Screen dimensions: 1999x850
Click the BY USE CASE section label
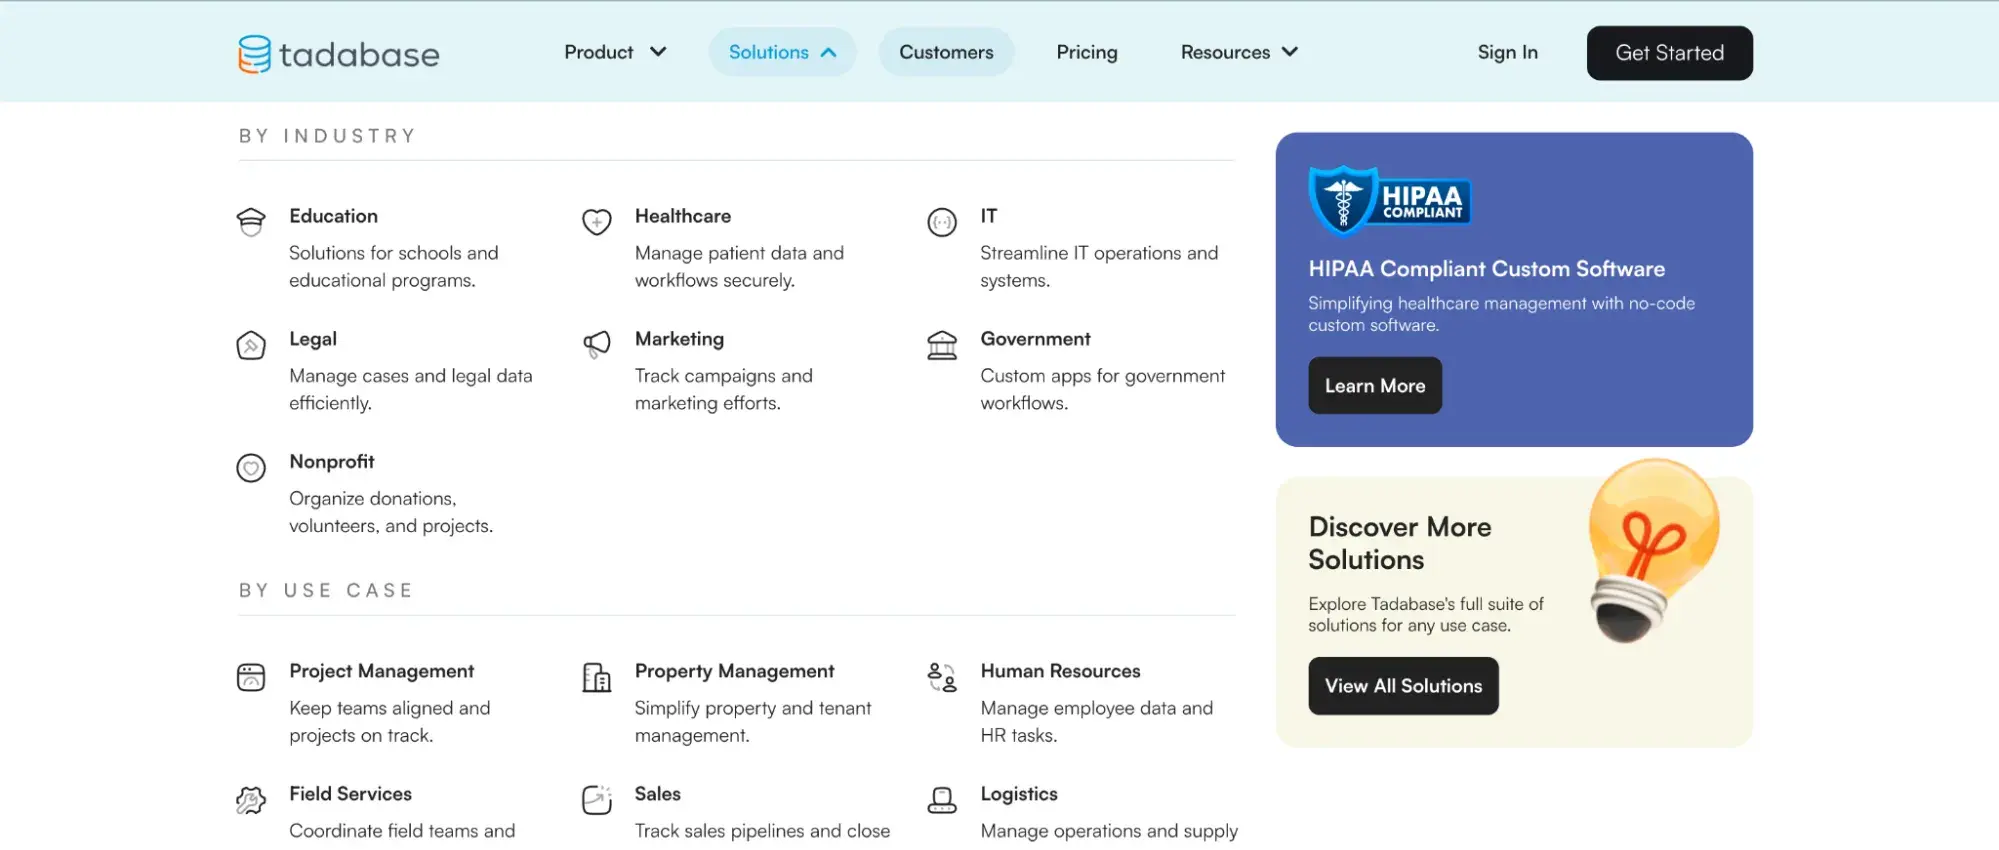325,591
